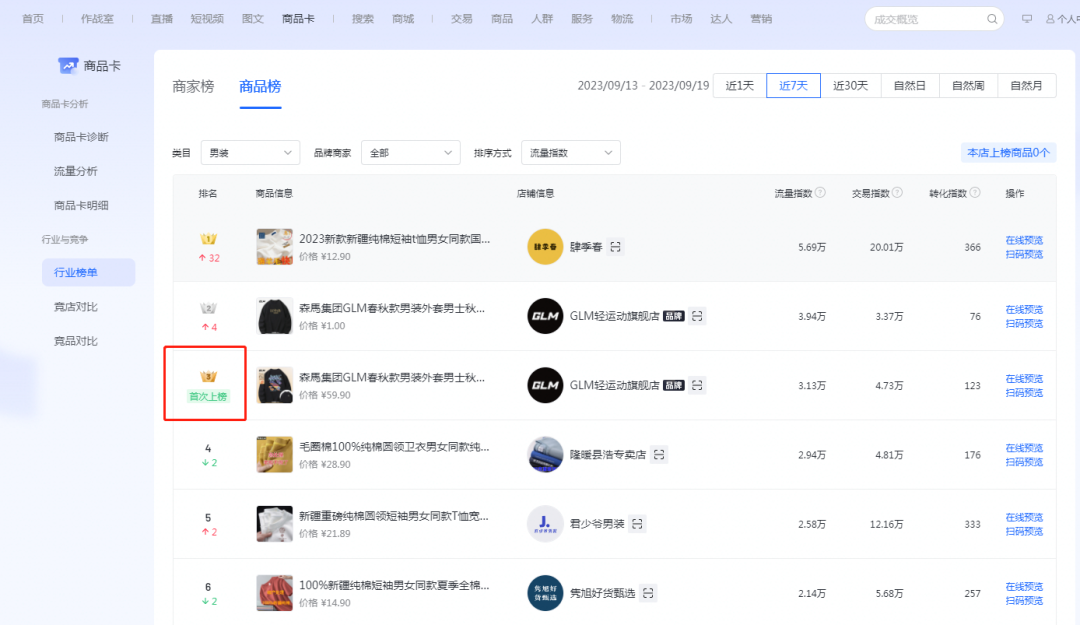Click the crown icon of the rank 1 product
The width and height of the screenshot is (1080, 625).
(208, 238)
